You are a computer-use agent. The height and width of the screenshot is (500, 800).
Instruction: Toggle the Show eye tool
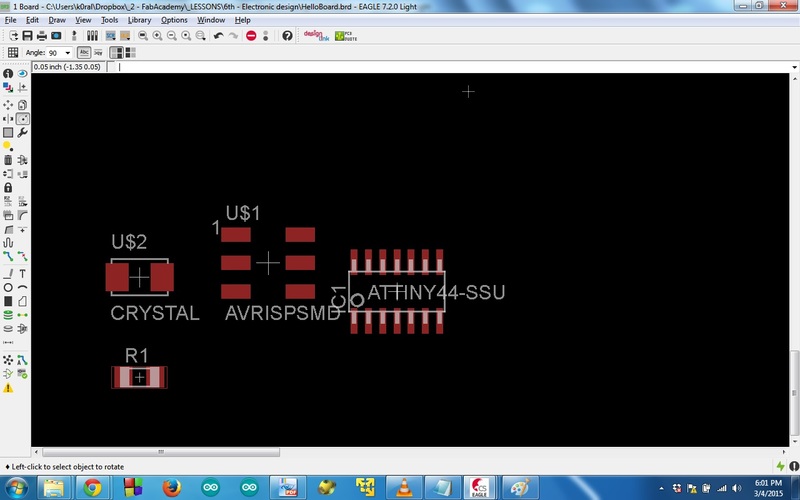coord(22,73)
